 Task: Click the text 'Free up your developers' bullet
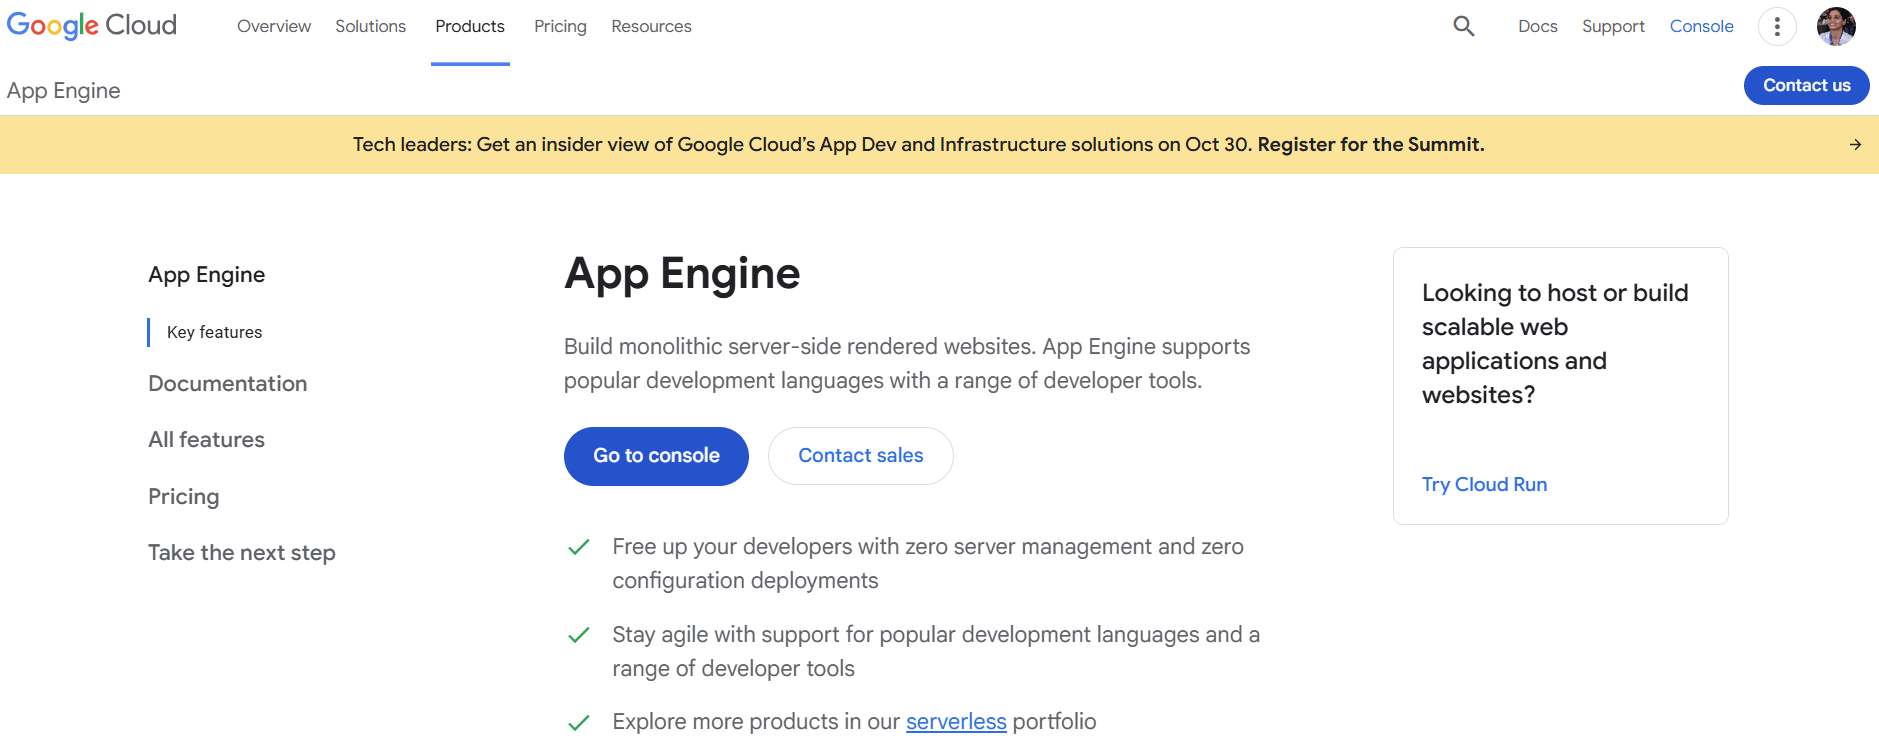[x=928, y=564]
